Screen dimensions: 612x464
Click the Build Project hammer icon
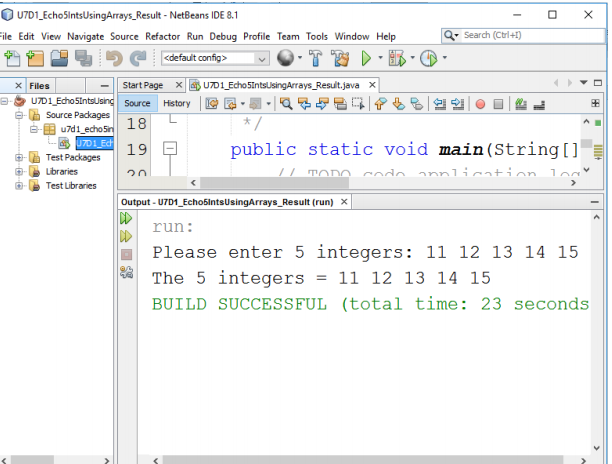[x=316, y=59]
